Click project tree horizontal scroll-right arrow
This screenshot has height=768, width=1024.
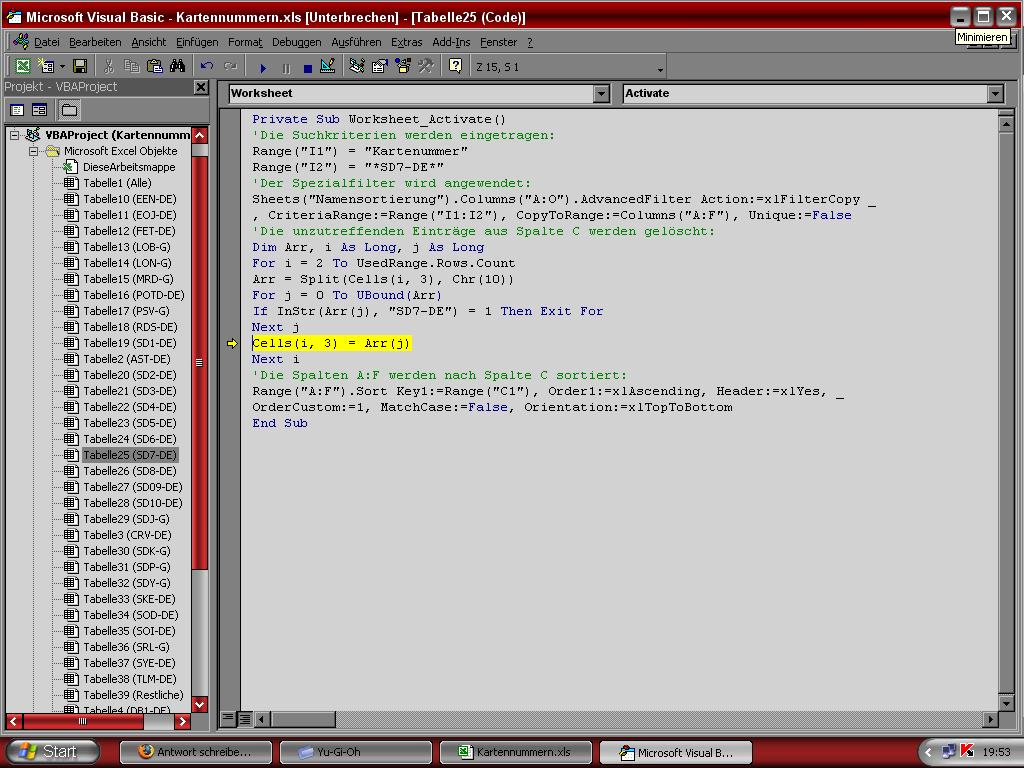click(x=182, y=722)
